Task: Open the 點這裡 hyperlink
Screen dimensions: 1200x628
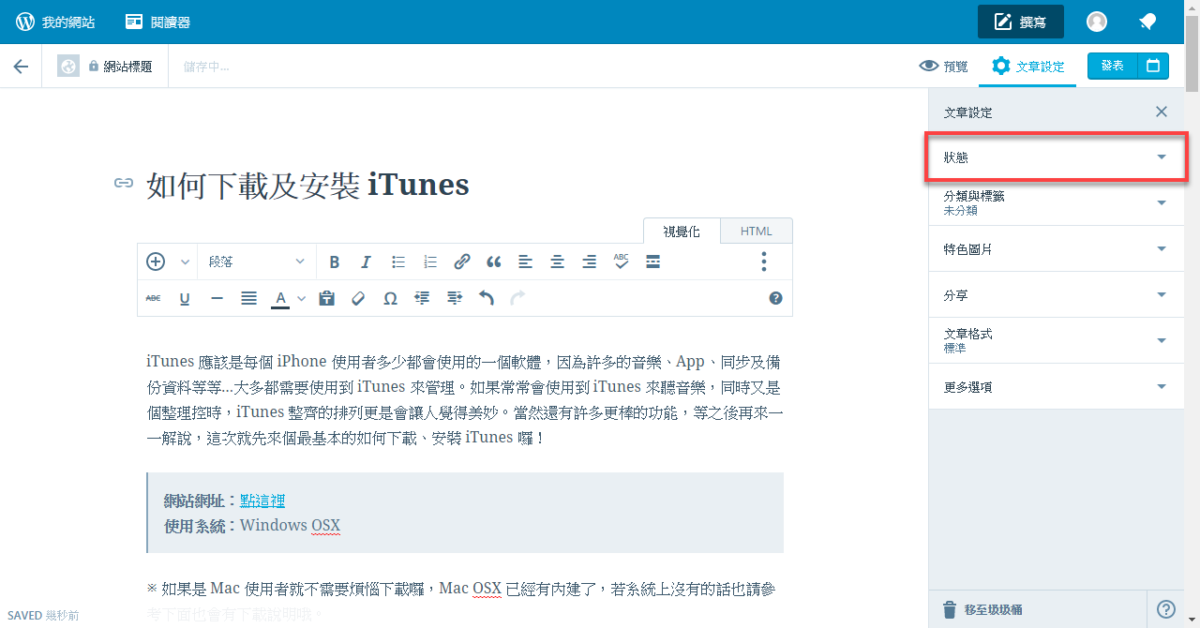Action: 262,501
